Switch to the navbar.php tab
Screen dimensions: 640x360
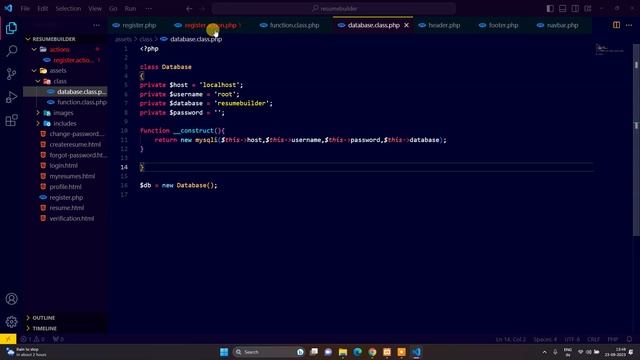[x=562, y=25]
